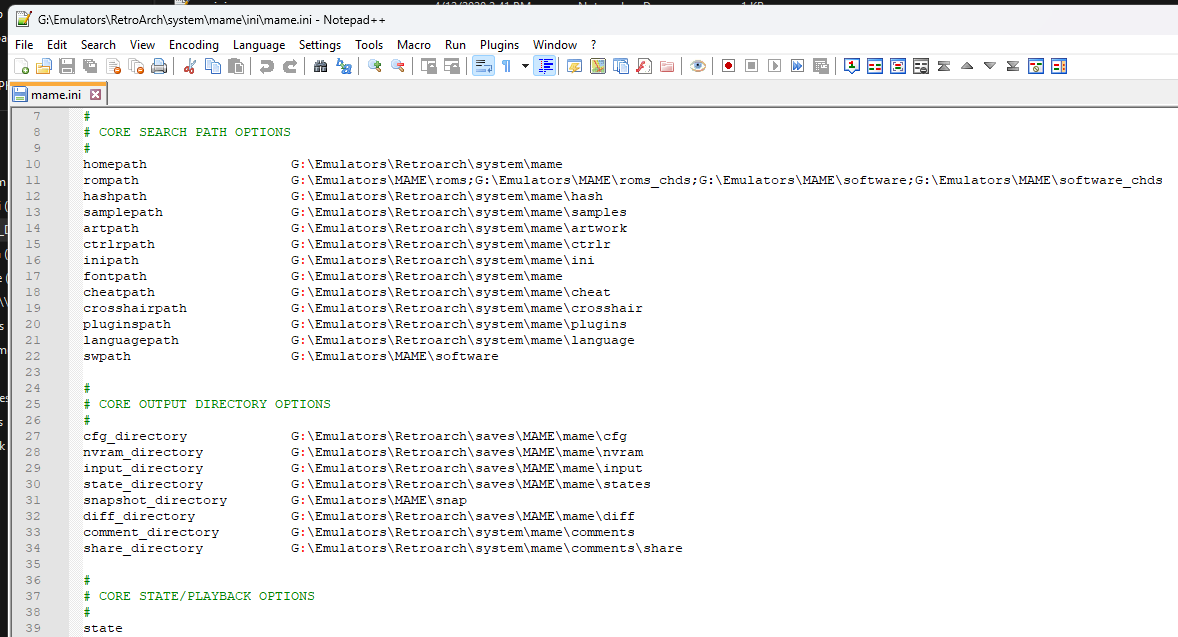Click the Compare files plugin icon
Image resolution: width=1178 pixels, height=637 pixels.
pyautogui.click(x=875, y=67)
